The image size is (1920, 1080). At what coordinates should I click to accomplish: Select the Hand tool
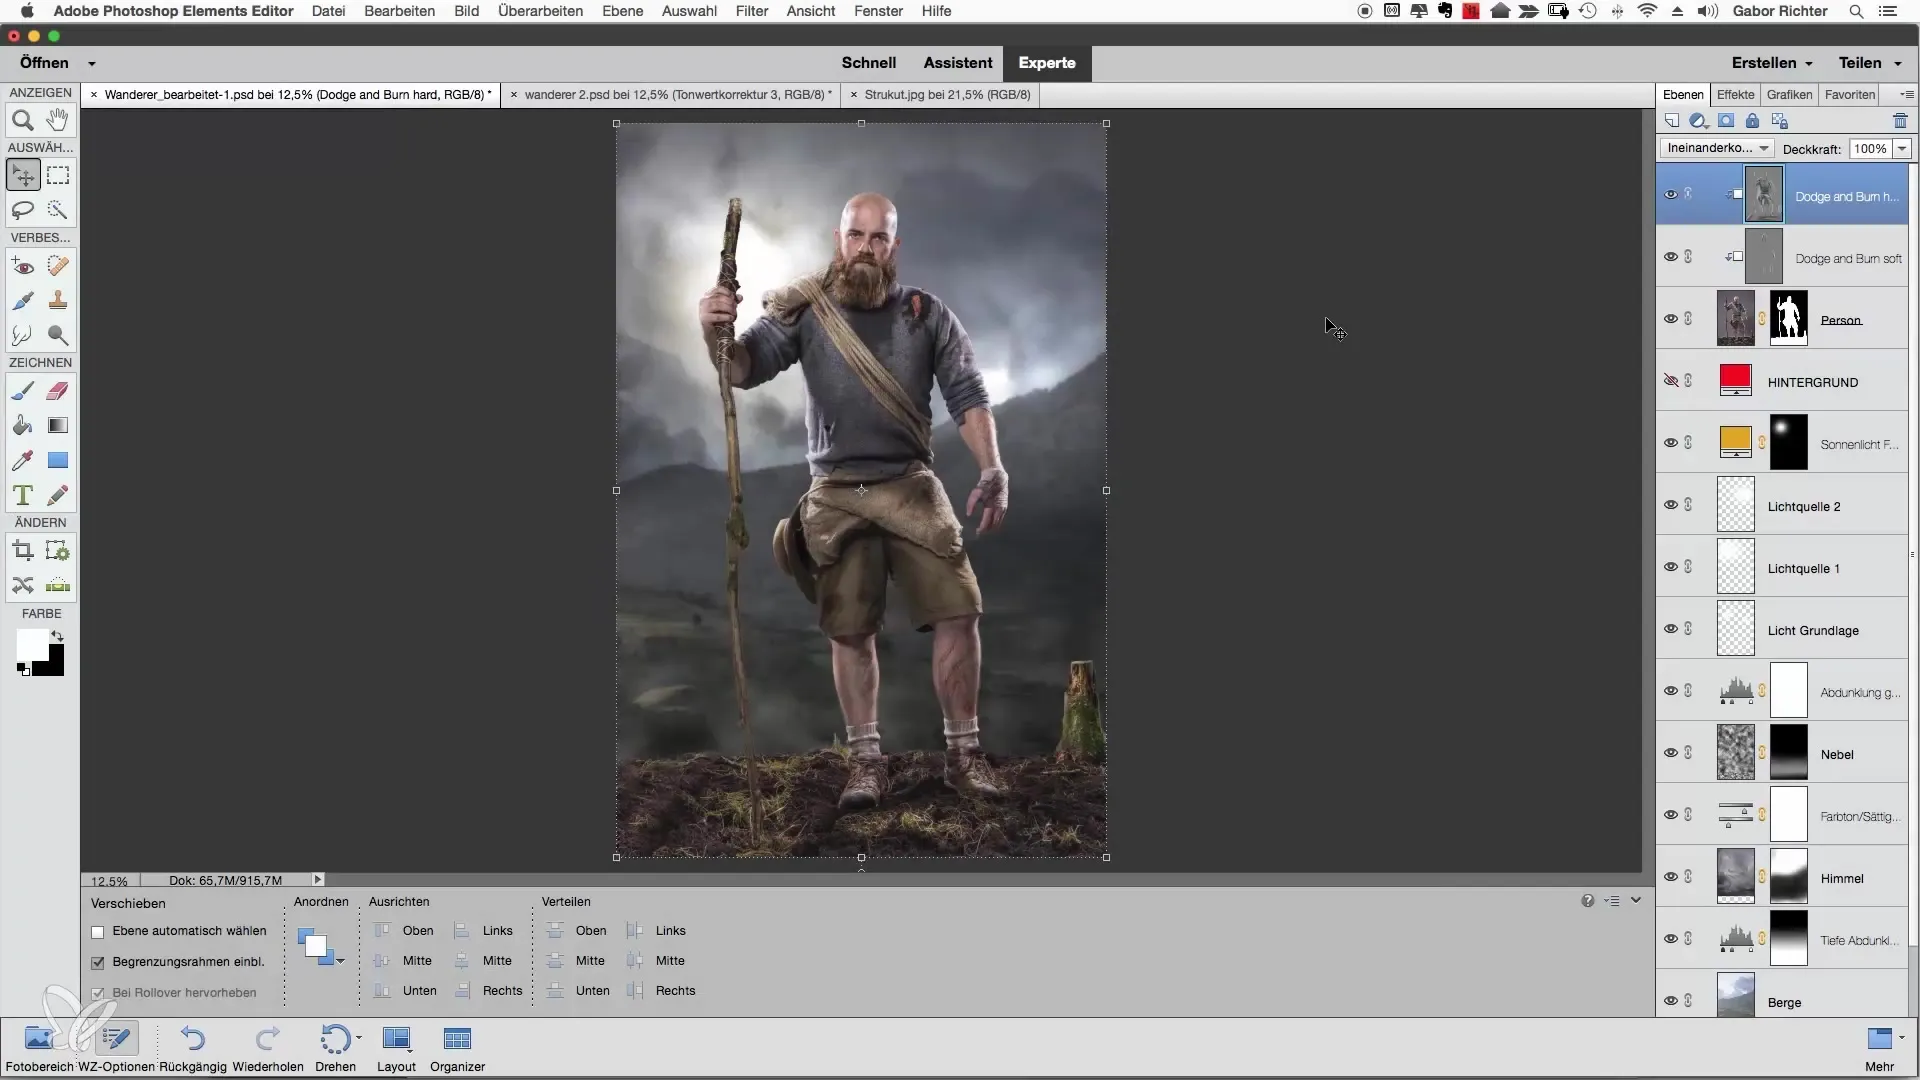58,121
